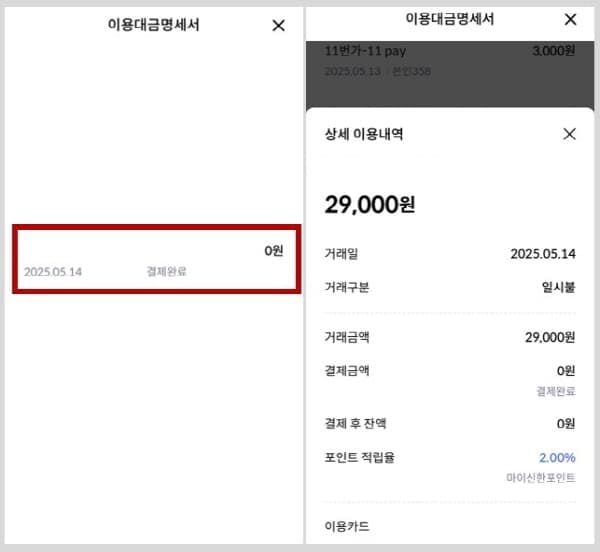Close the right 이용대금명세서 screen
The width and height of the screenshot is (600, 552).
(570, 19)
